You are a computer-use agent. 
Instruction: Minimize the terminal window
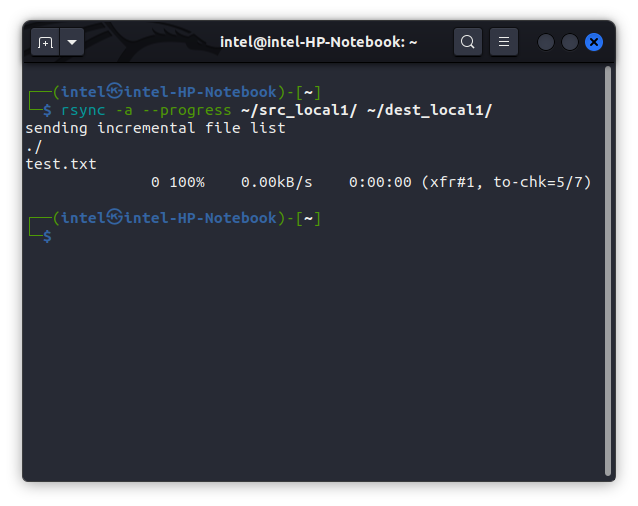tap(546, 42)
